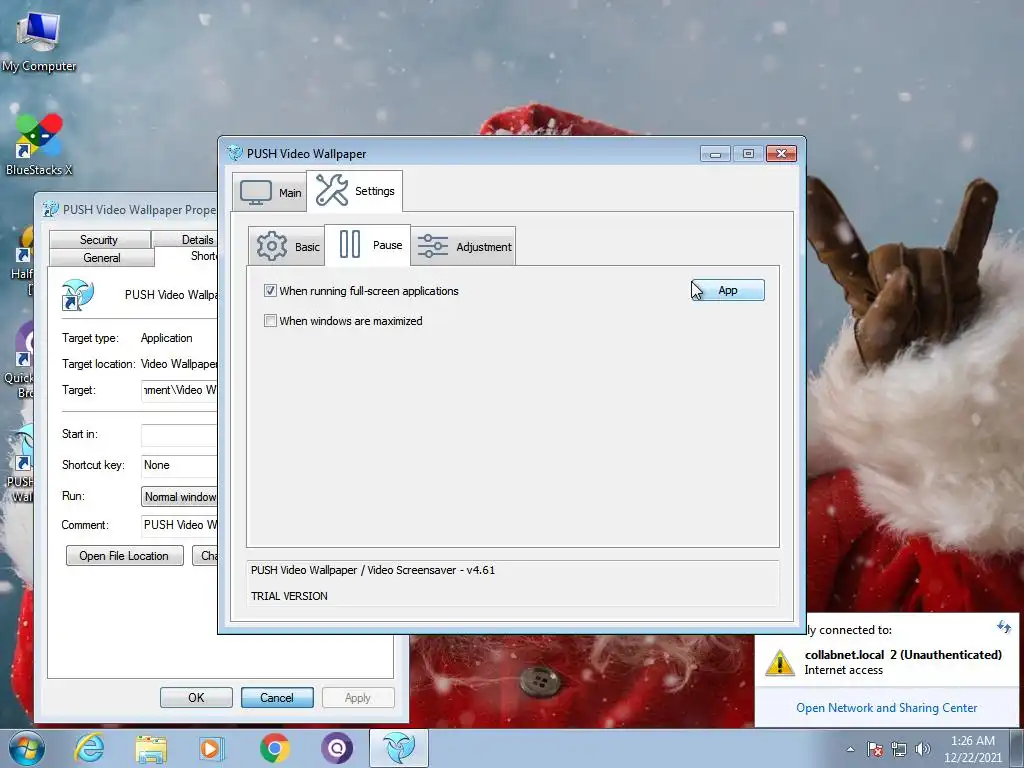The image size is (1024, 768).
Task: Click the disabled Apply button
Action: click(357, 697)
